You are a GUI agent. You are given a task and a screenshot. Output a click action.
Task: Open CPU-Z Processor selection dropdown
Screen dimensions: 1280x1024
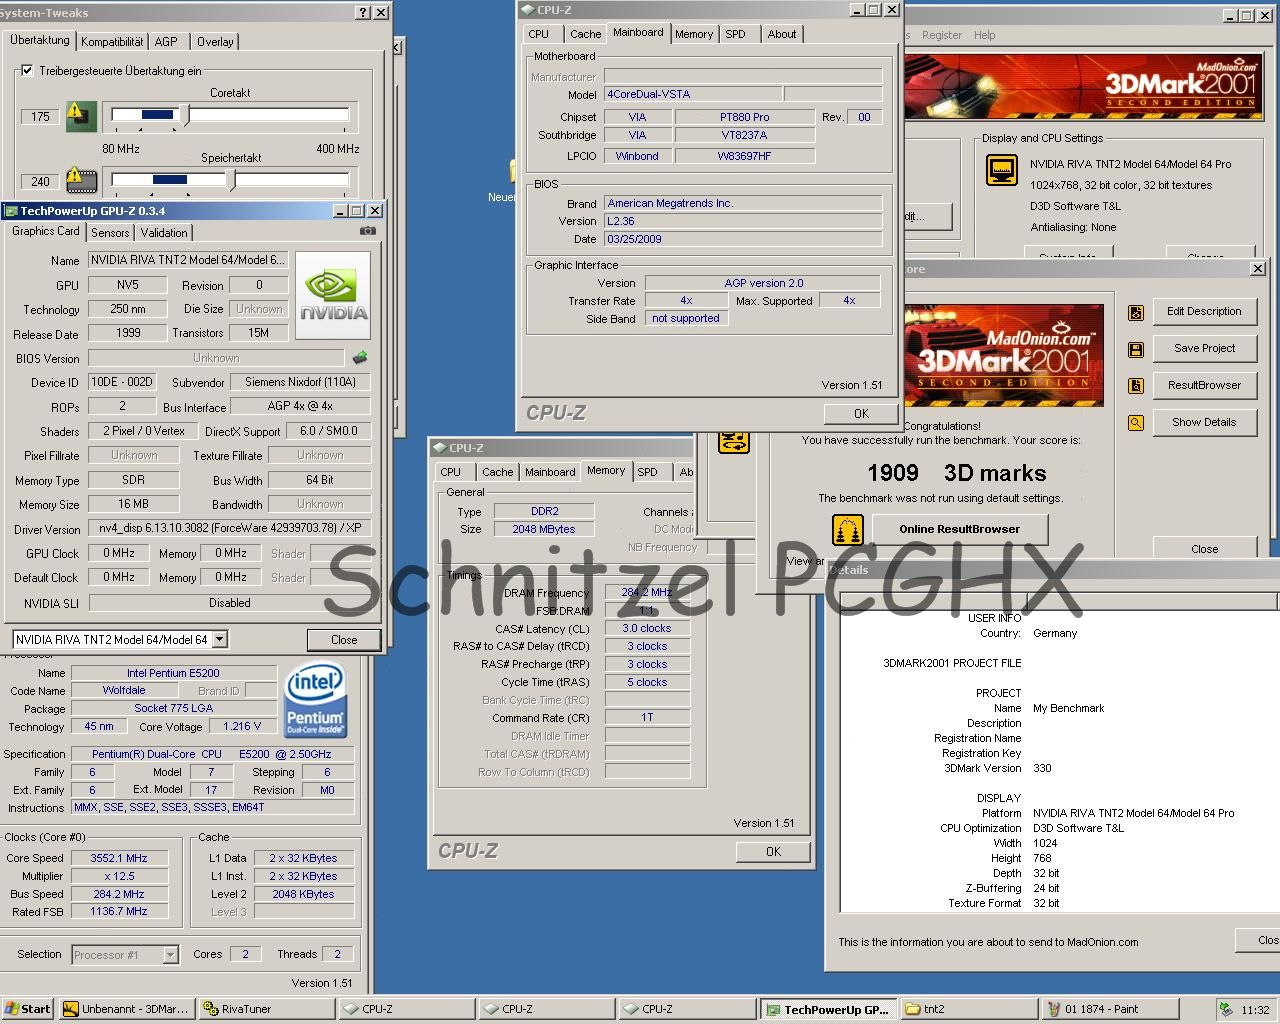pos(170,955)
